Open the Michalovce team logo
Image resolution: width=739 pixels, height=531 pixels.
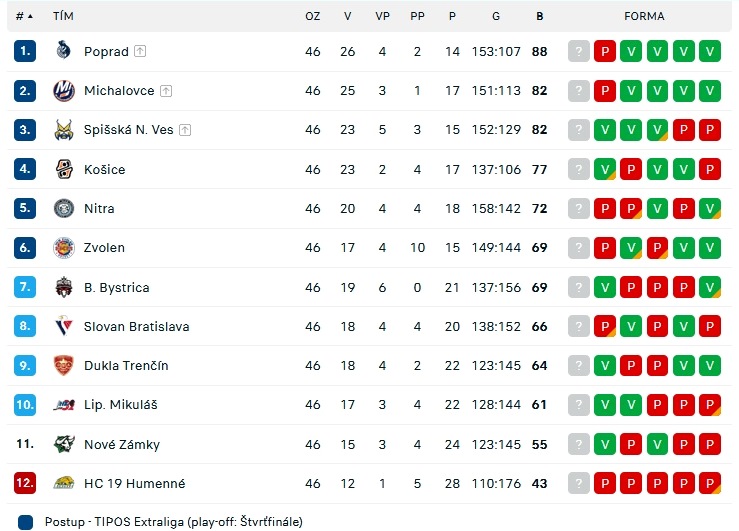pos(63,90)
